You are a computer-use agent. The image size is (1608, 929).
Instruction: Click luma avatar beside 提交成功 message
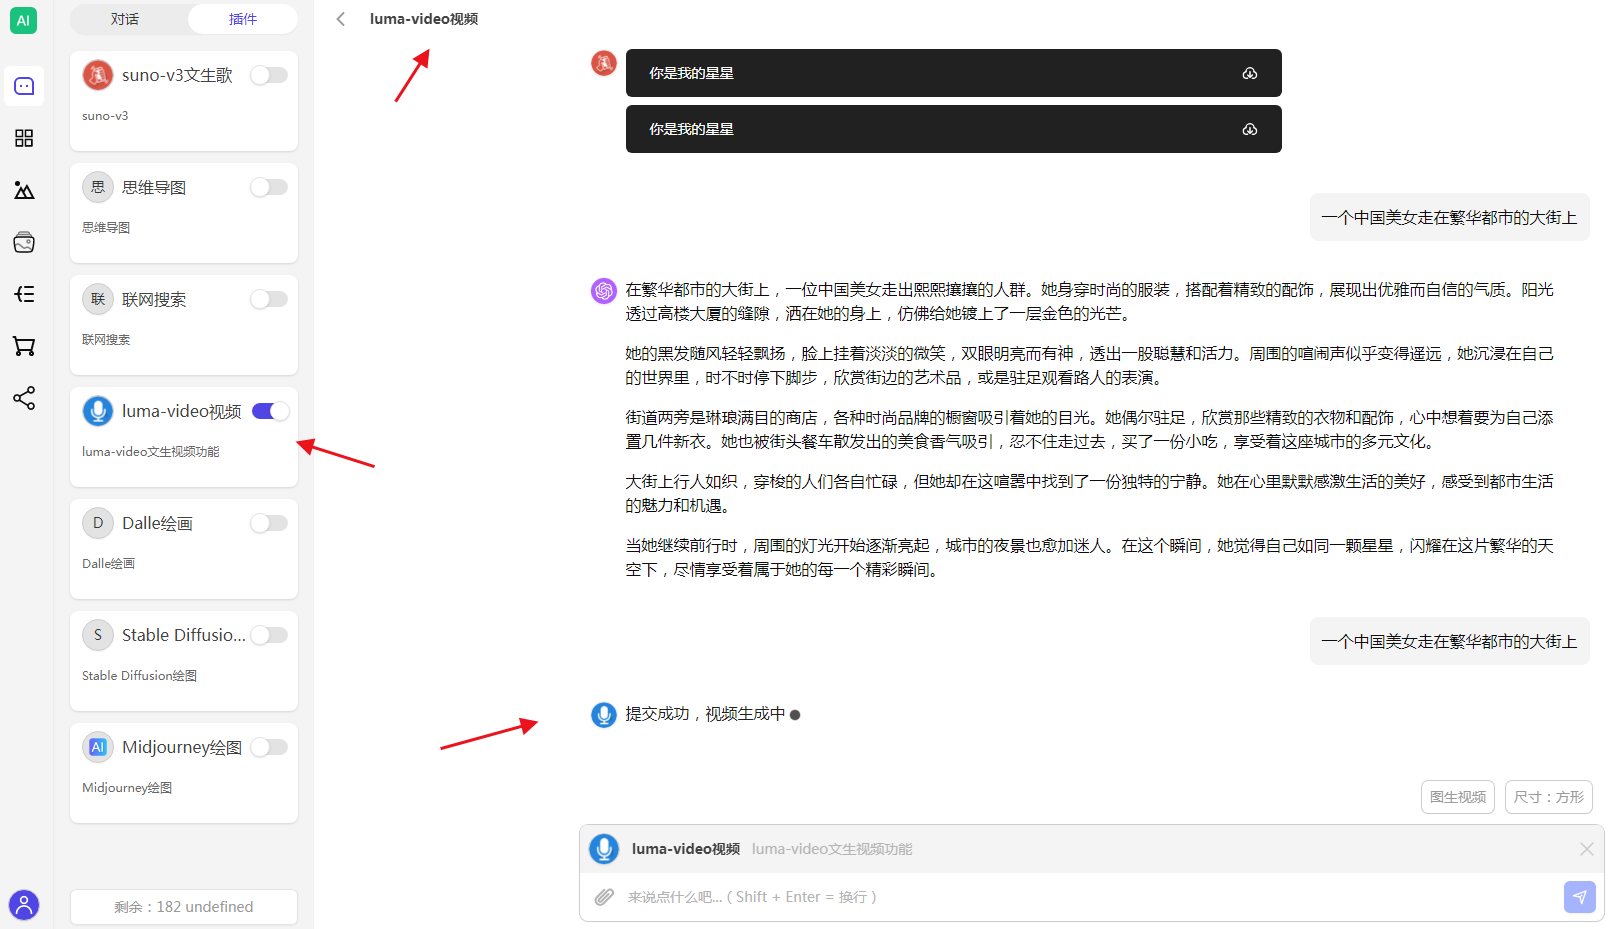click(x=604, y=715)
